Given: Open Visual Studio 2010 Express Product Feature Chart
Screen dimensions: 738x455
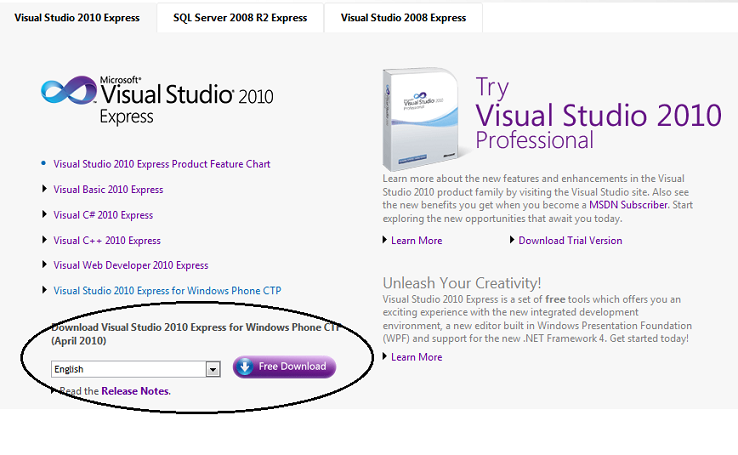Looking at the screenshot, I should click(162, 164).
